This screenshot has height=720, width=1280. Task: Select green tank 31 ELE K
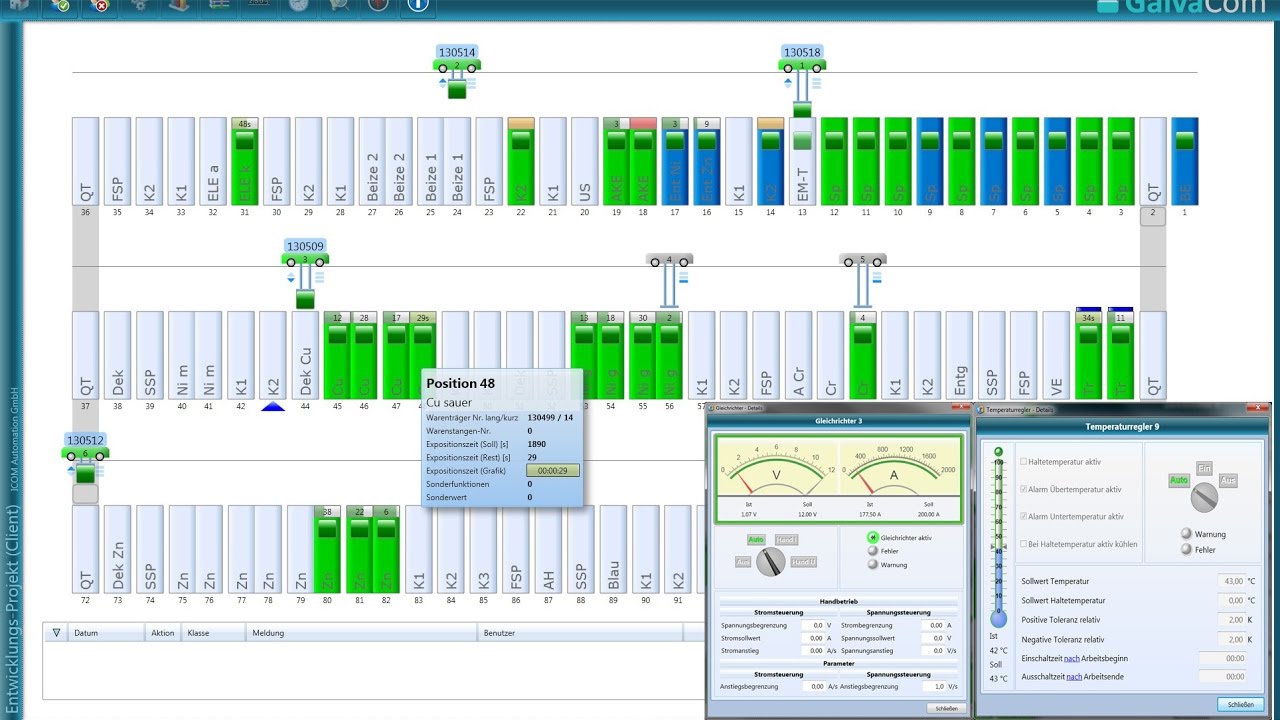[x=245, y=162]
